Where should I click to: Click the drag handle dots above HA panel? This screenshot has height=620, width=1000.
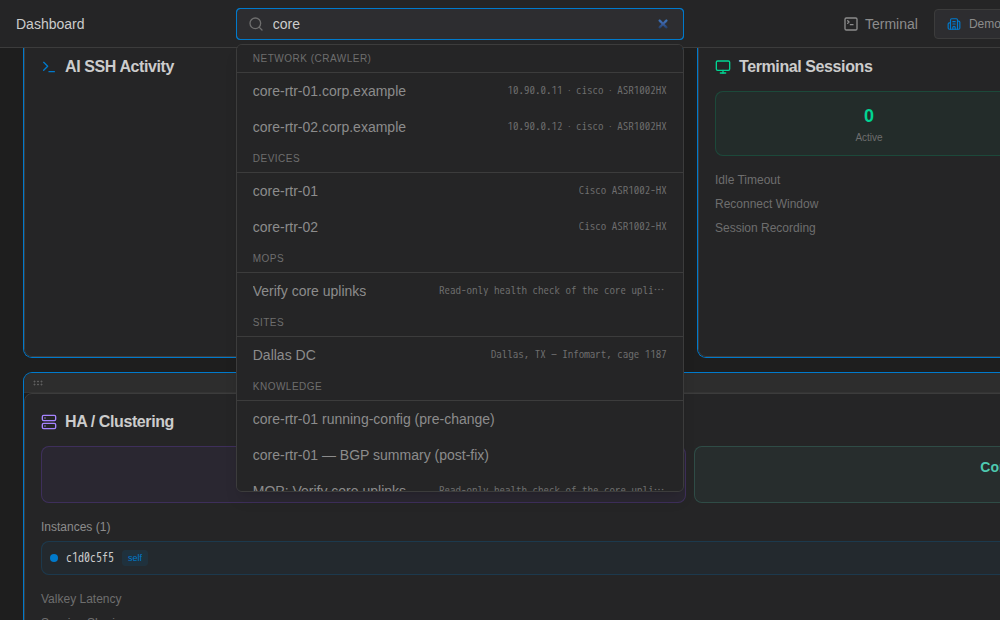(x=38, y=383)
